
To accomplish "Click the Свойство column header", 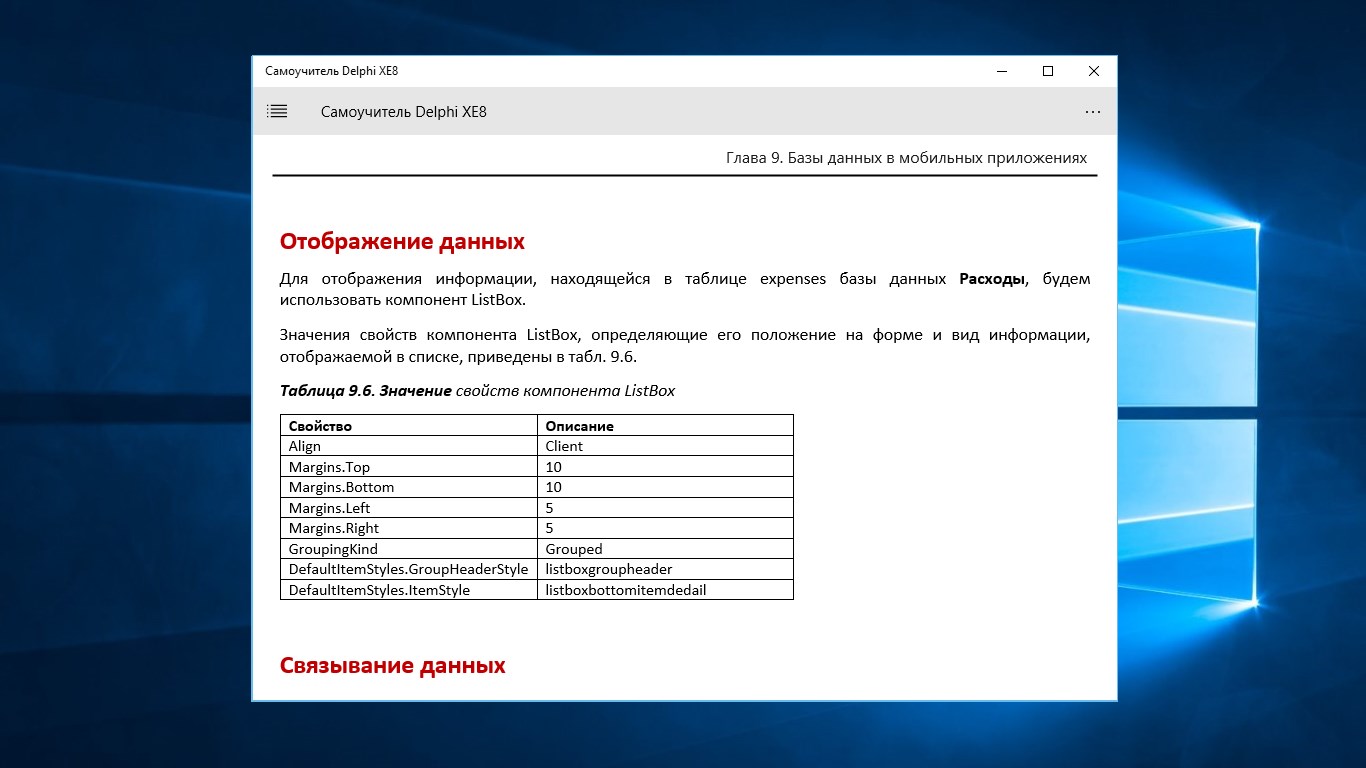I will click(x=409, y=425).
